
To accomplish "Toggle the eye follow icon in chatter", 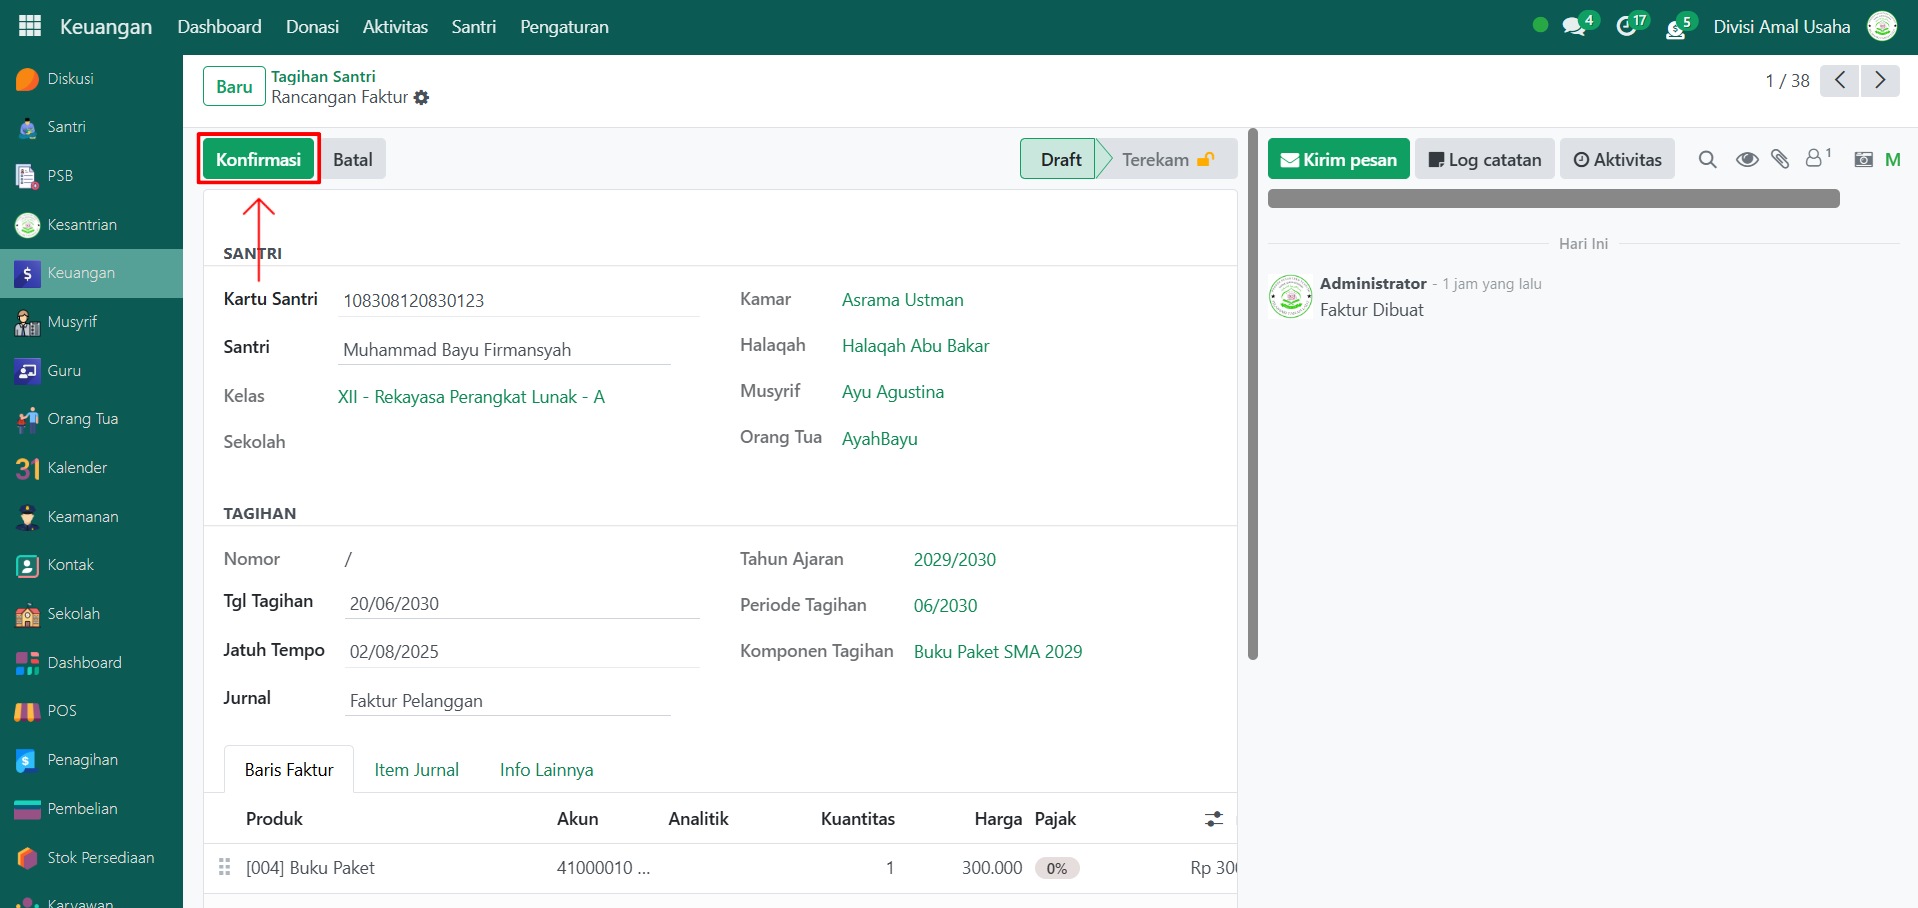I will tap(1747, 159).
